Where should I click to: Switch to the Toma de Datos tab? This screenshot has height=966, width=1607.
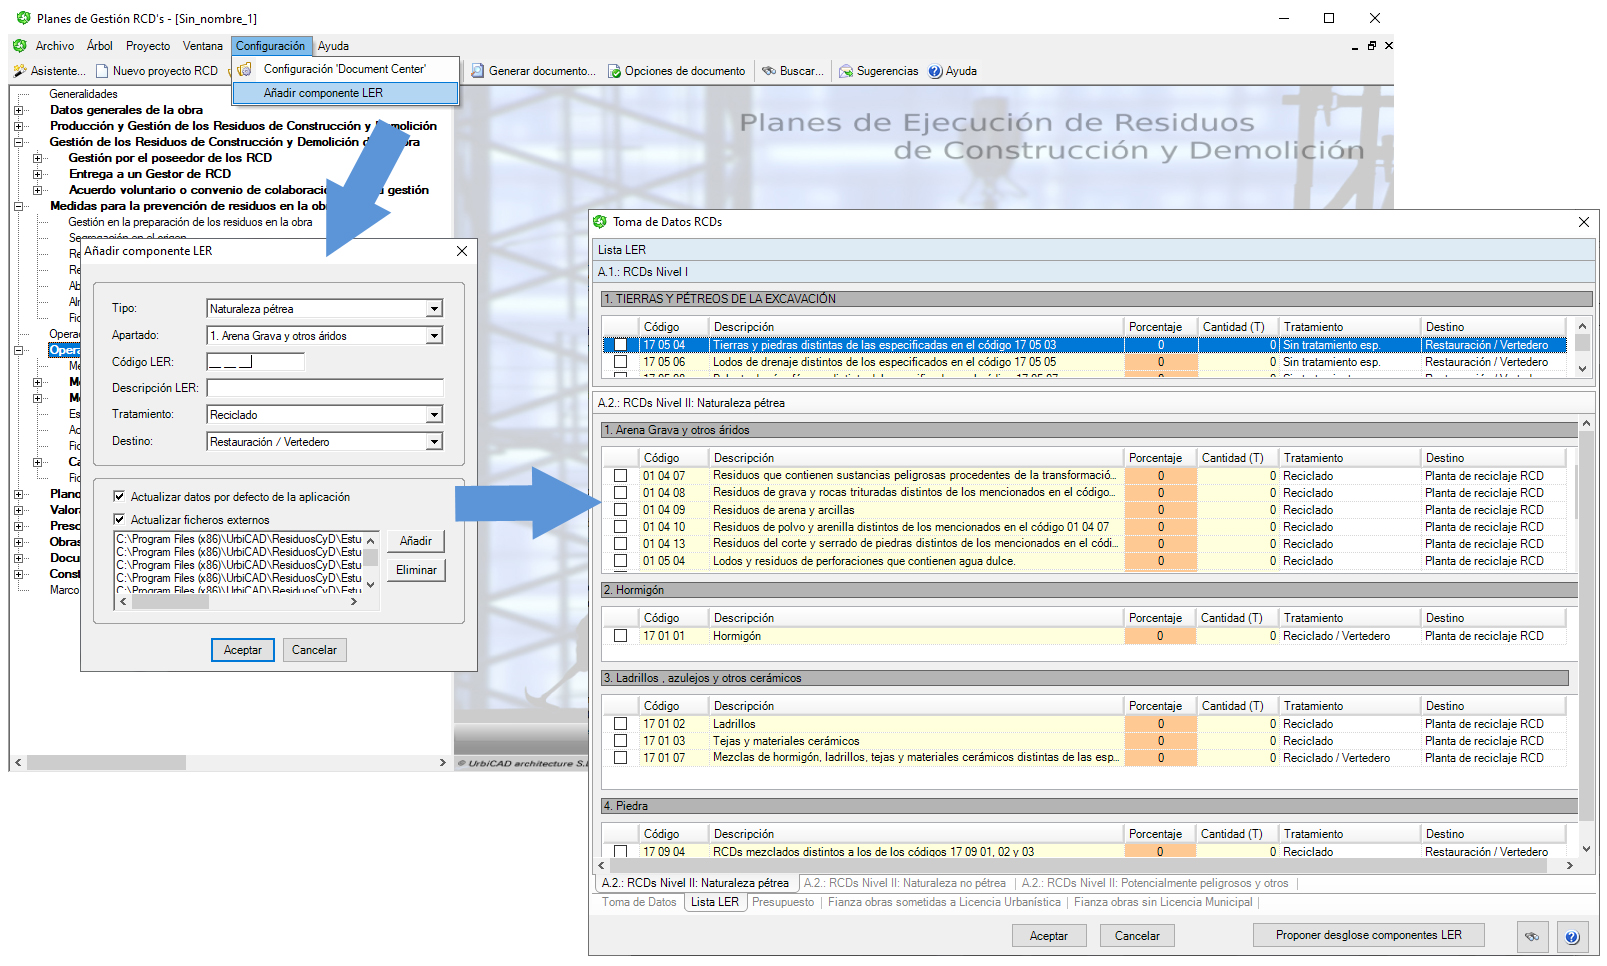point(639,902)
